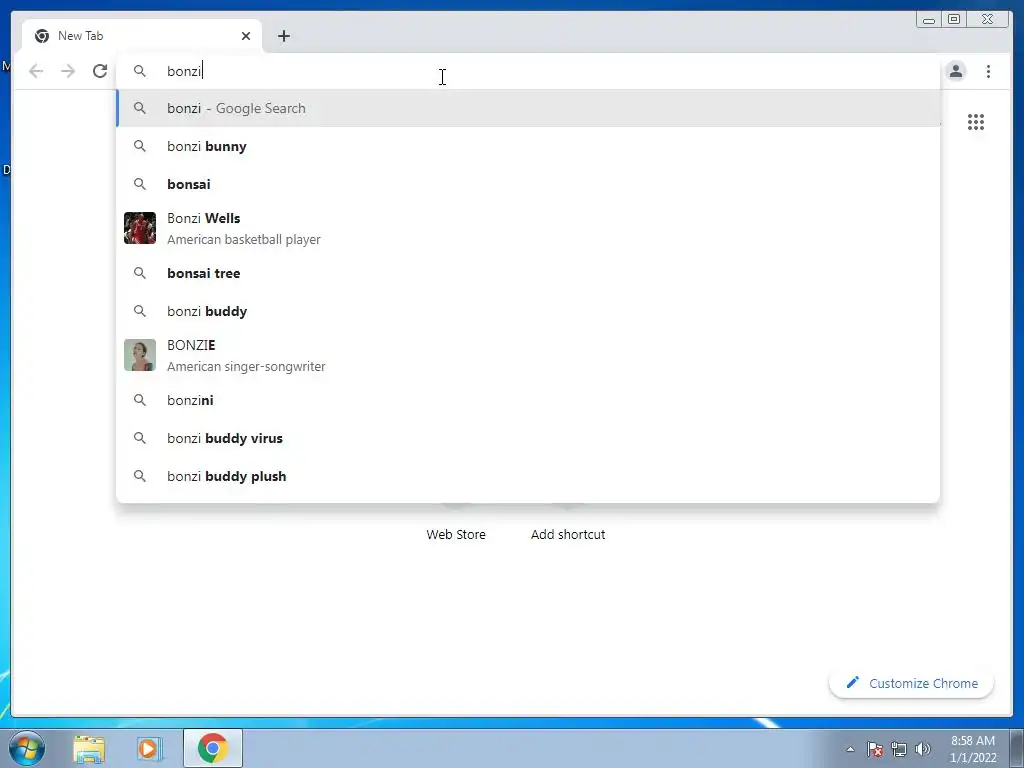Click the Bonzi Wells thumbnail photo

140,228
